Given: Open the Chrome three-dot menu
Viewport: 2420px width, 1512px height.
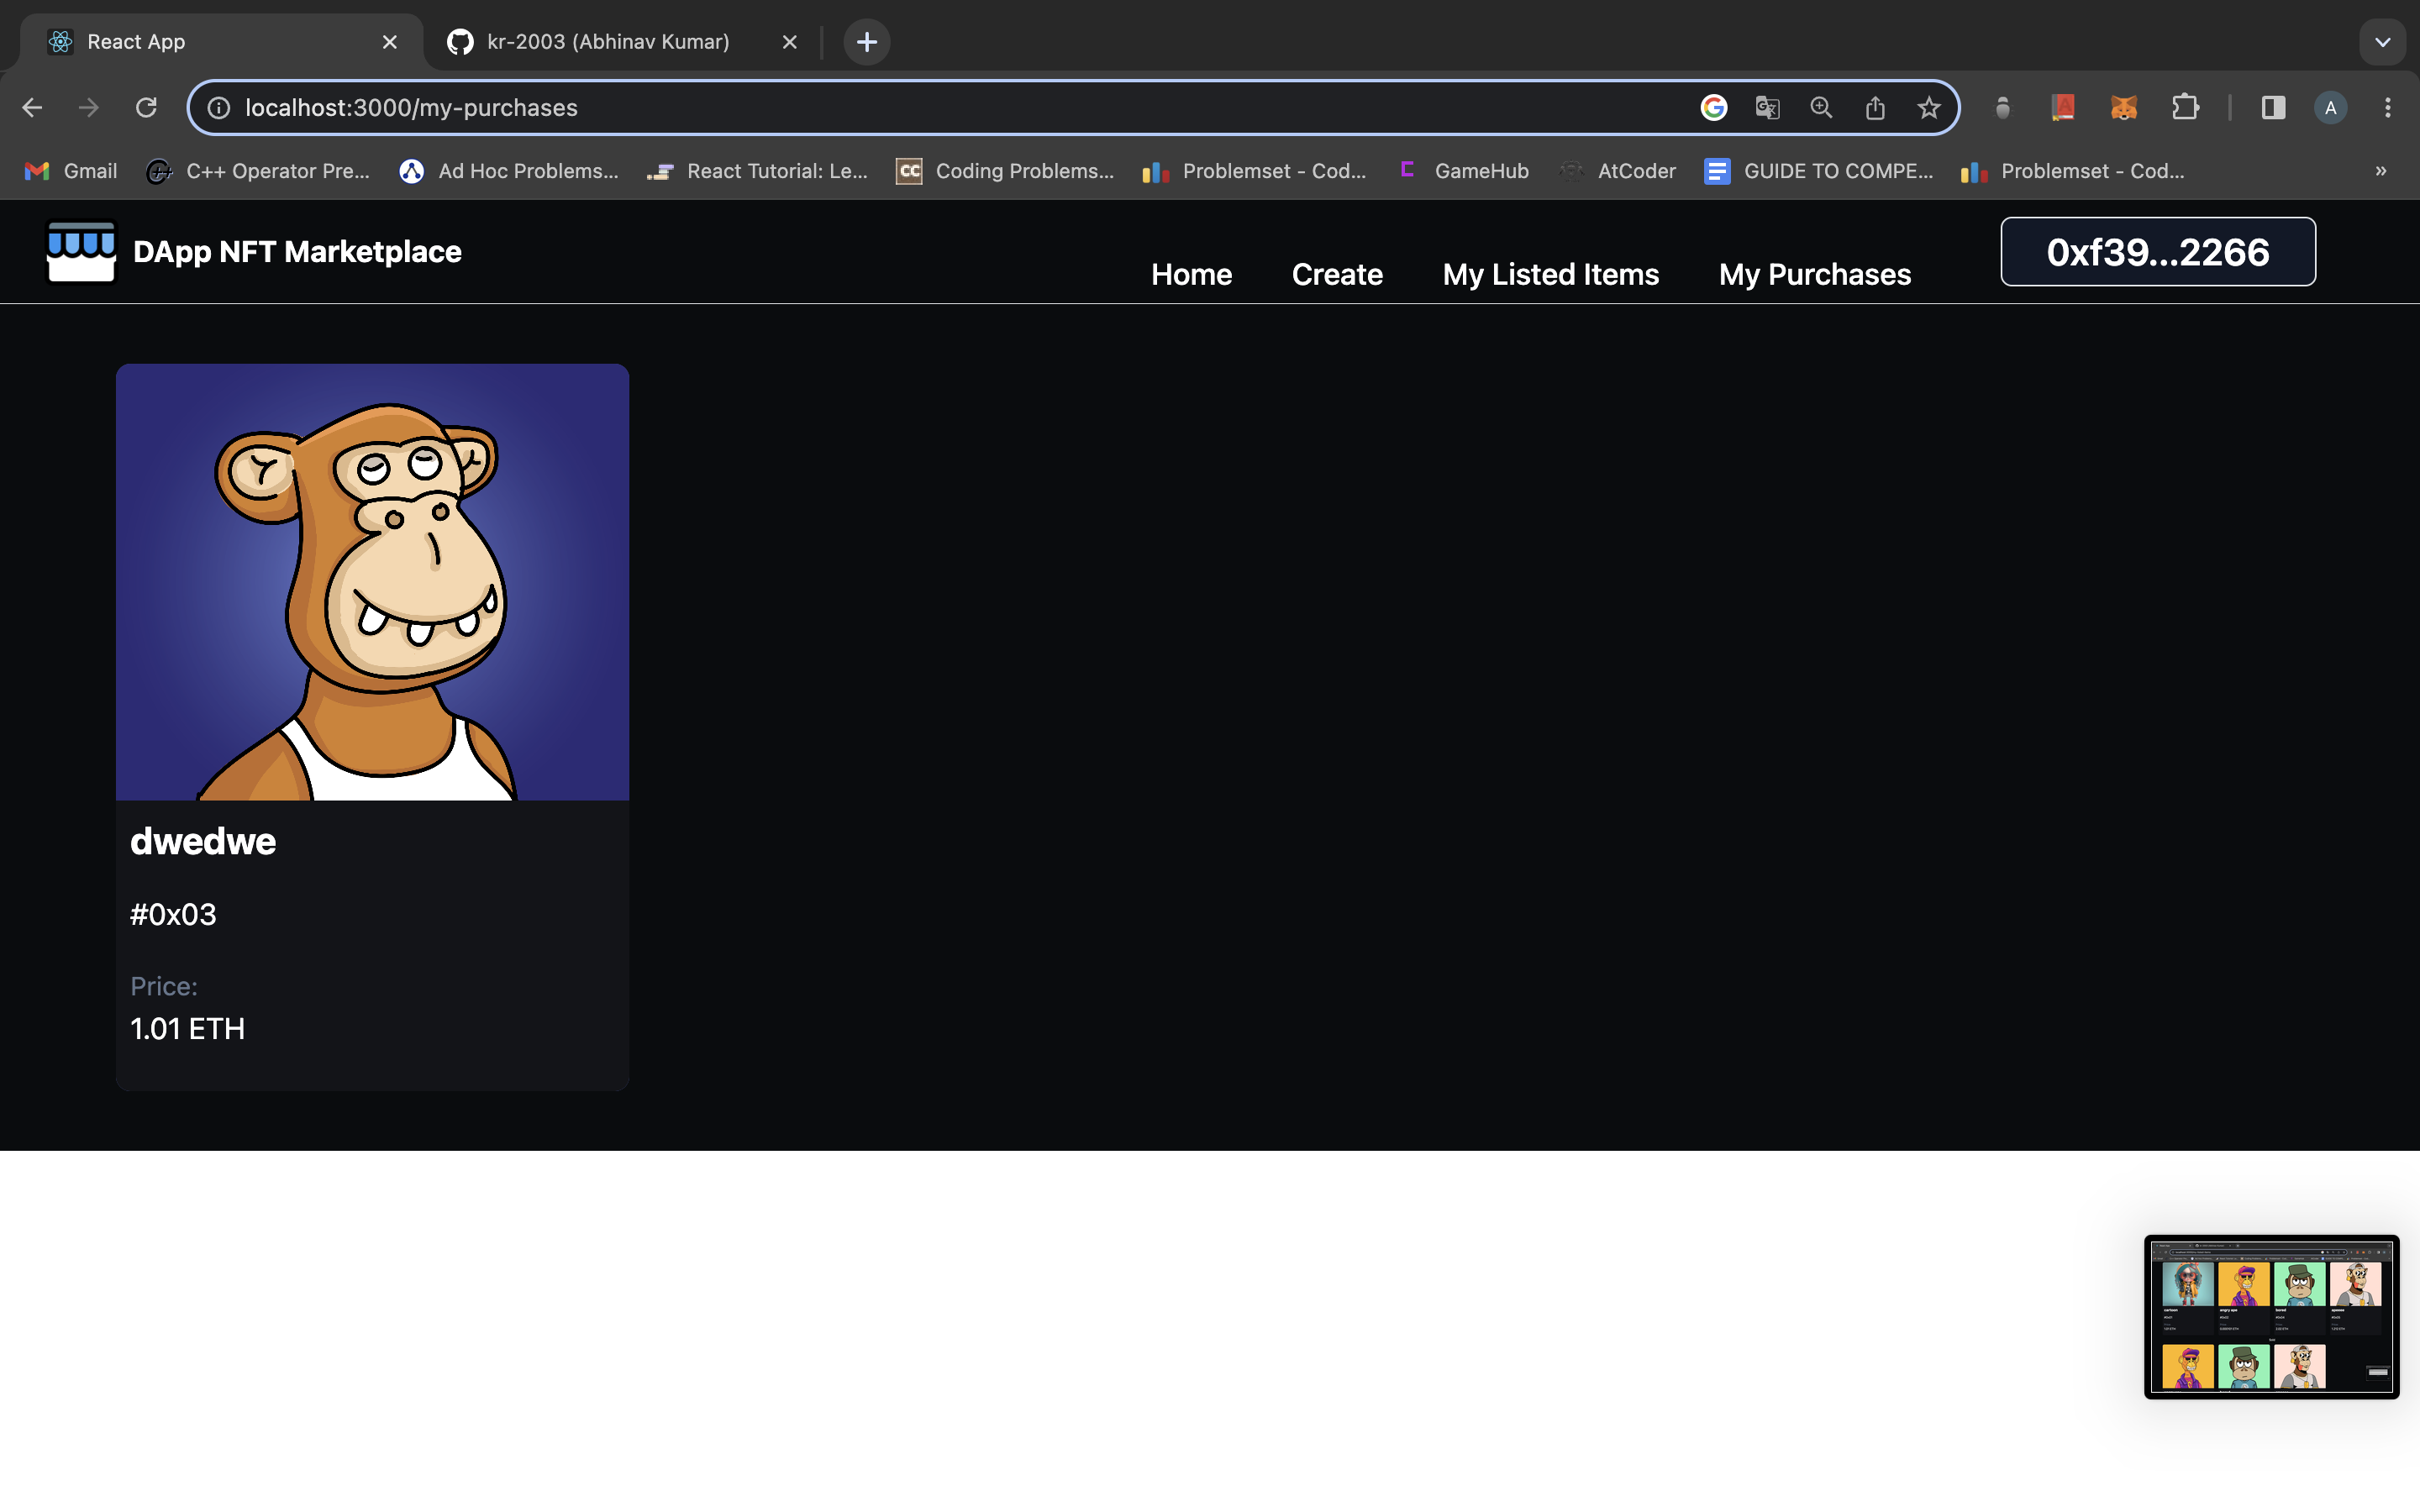Looking at the screenshot, I should [2387, 107].
